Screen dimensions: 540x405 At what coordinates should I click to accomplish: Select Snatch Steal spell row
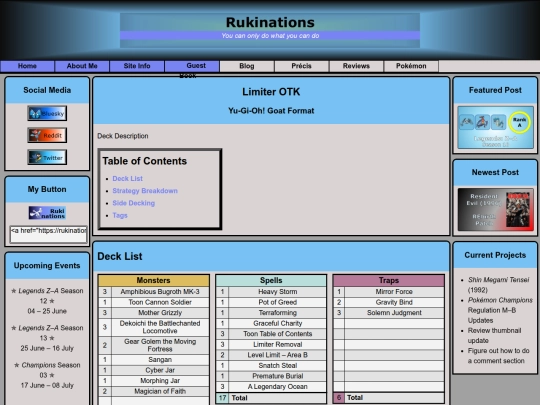click(x=271, y=365)
